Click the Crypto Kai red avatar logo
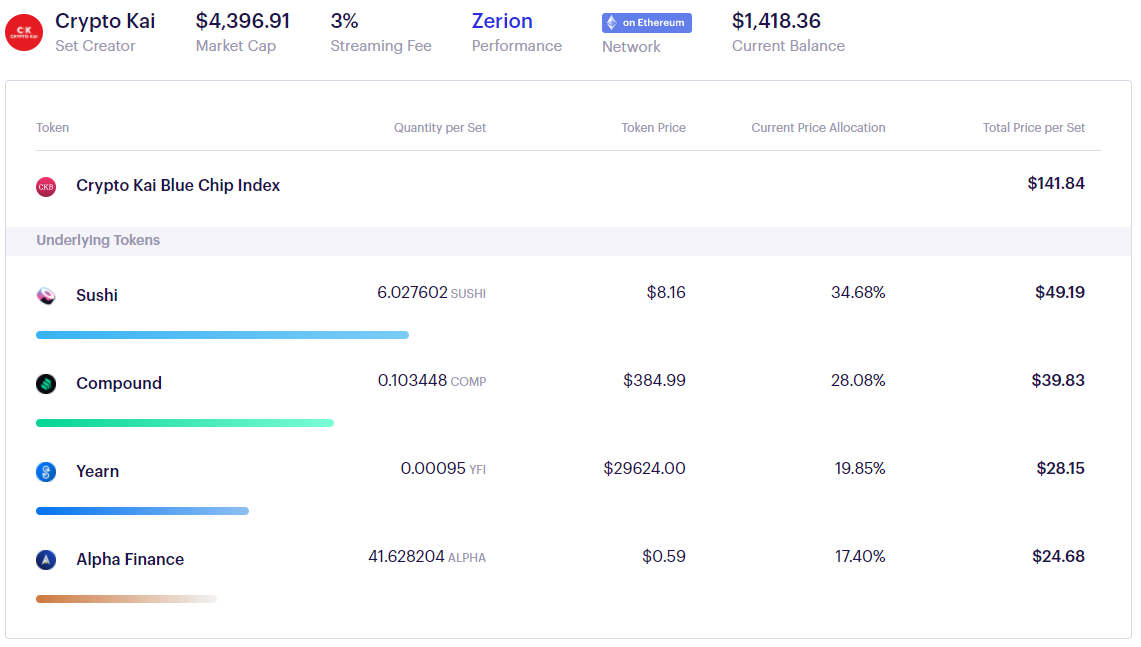1141x647 pixels. 24,33
